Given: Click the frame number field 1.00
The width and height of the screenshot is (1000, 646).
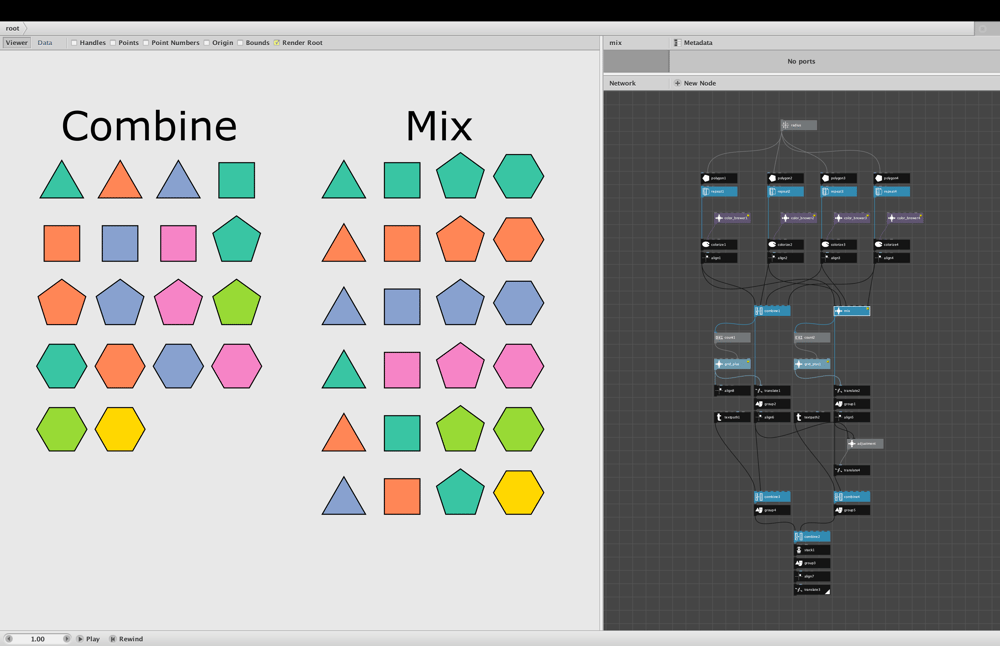Looking at the screenshot, I should (x=38, y=638).
